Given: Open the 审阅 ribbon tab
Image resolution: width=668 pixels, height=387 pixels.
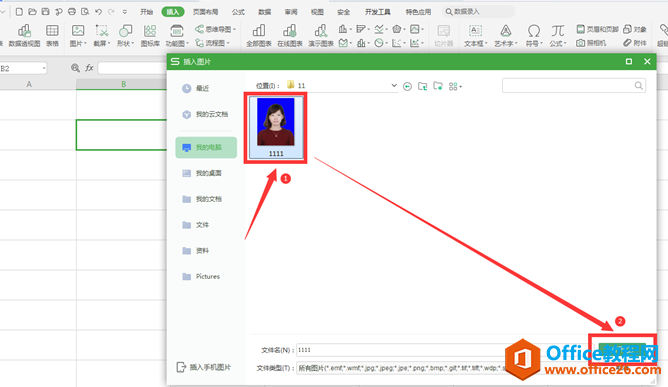Looking at the screenshot, I should [x=291, y=12].
